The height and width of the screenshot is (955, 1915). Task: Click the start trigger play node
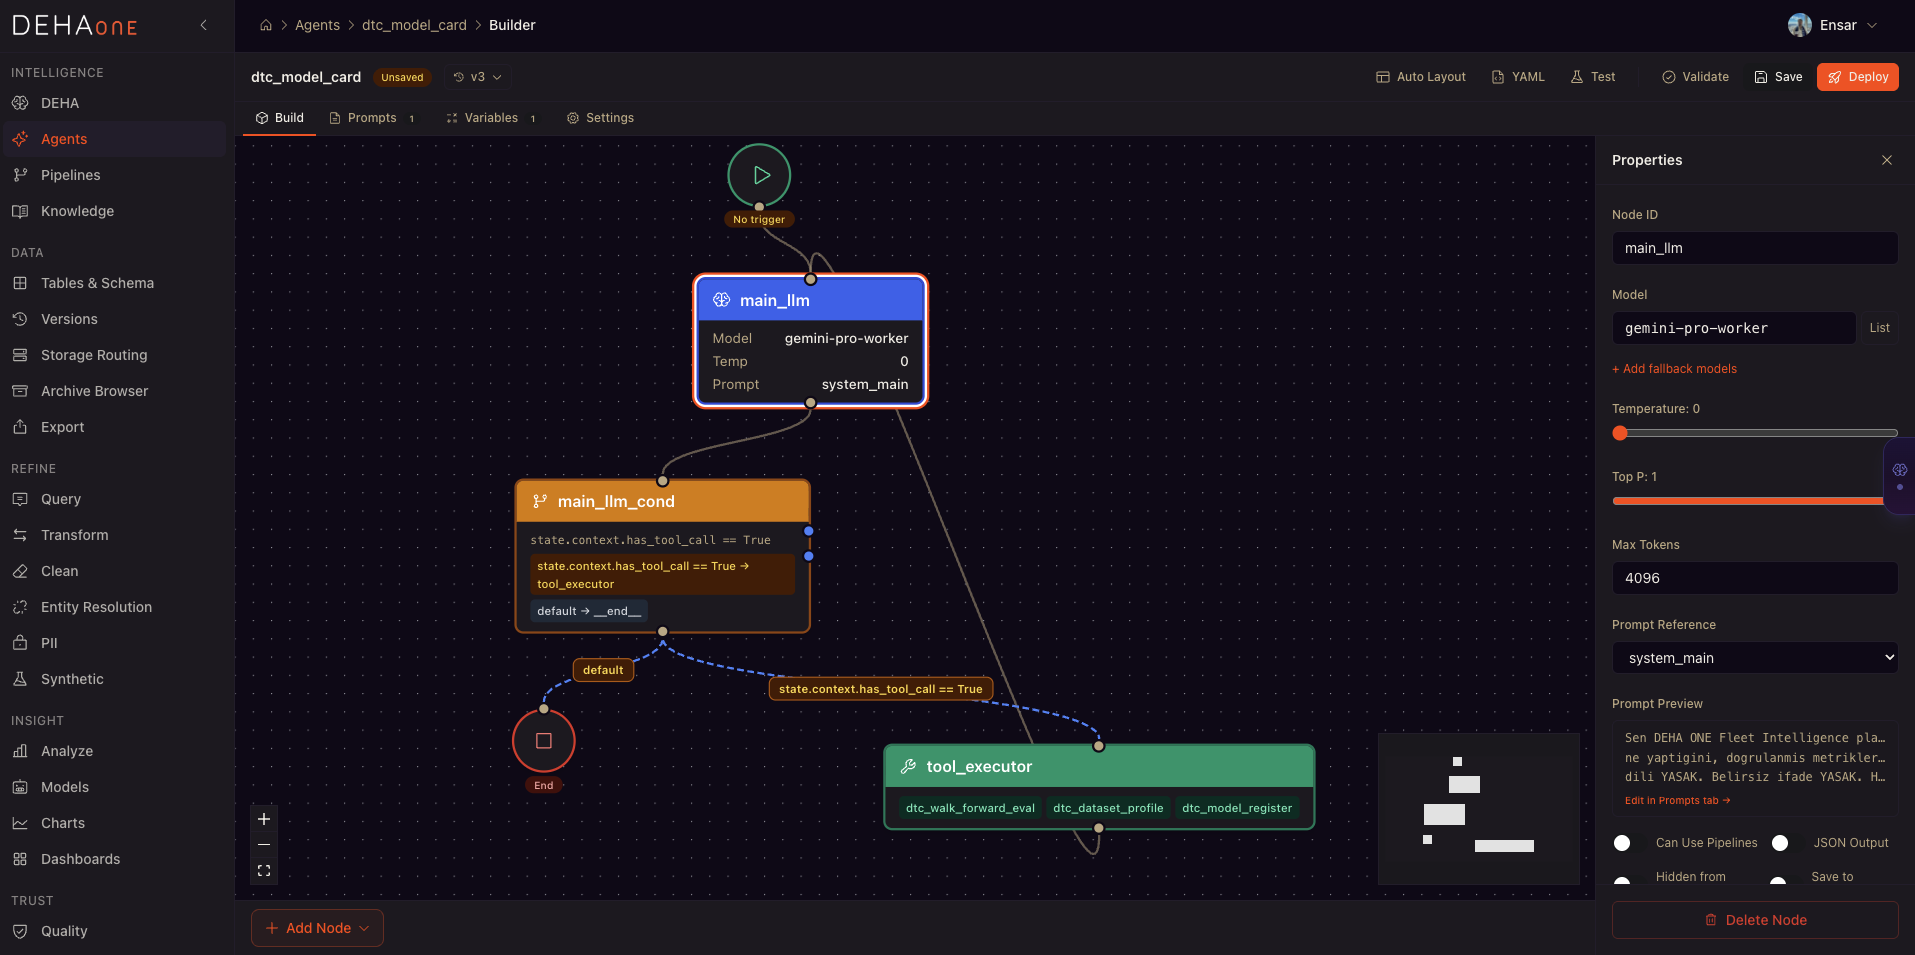[x=759, y=175]
